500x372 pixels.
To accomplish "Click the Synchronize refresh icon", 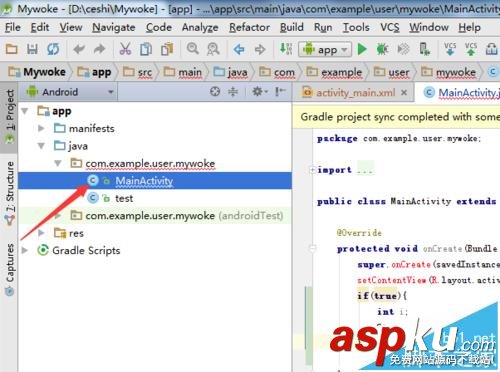I will click(x=53, y=49).
